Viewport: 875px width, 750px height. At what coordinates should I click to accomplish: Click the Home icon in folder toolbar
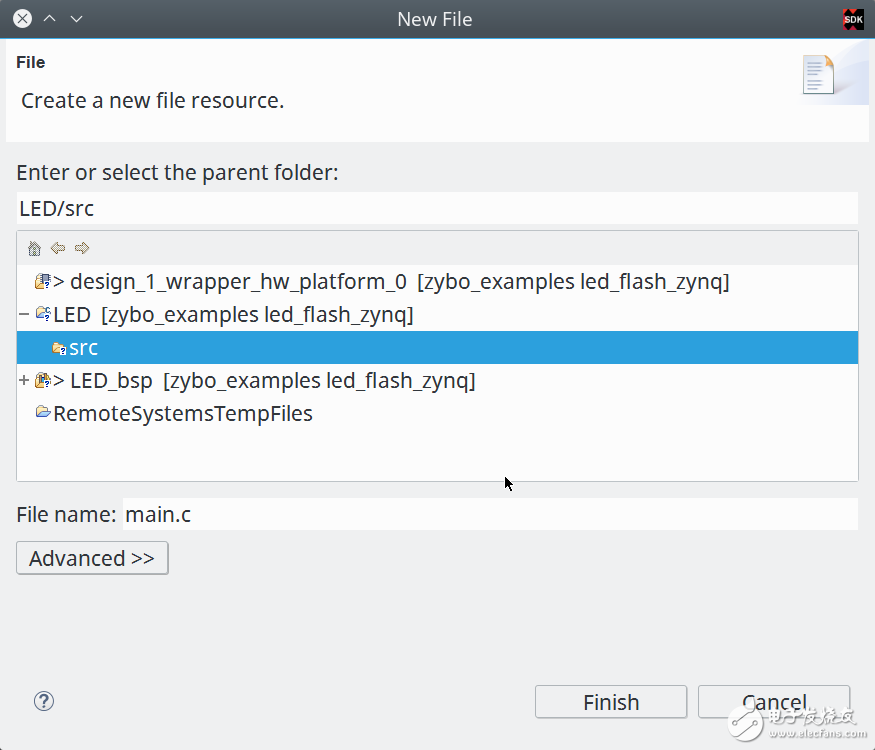35,248
